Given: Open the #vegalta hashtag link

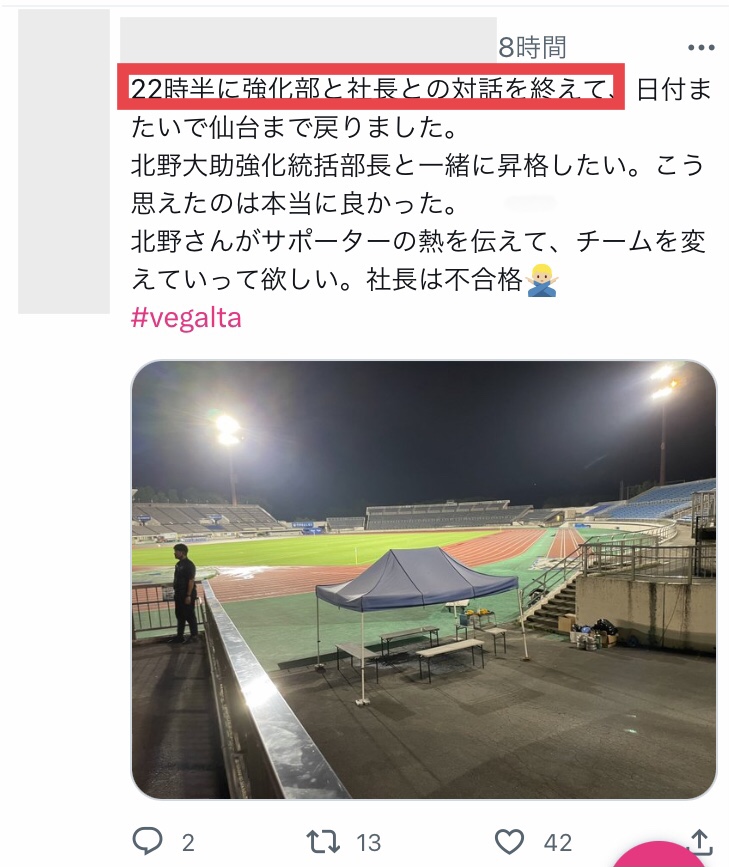Looking at the screenshot, I should pyautogui.click(x=186, y=318).
